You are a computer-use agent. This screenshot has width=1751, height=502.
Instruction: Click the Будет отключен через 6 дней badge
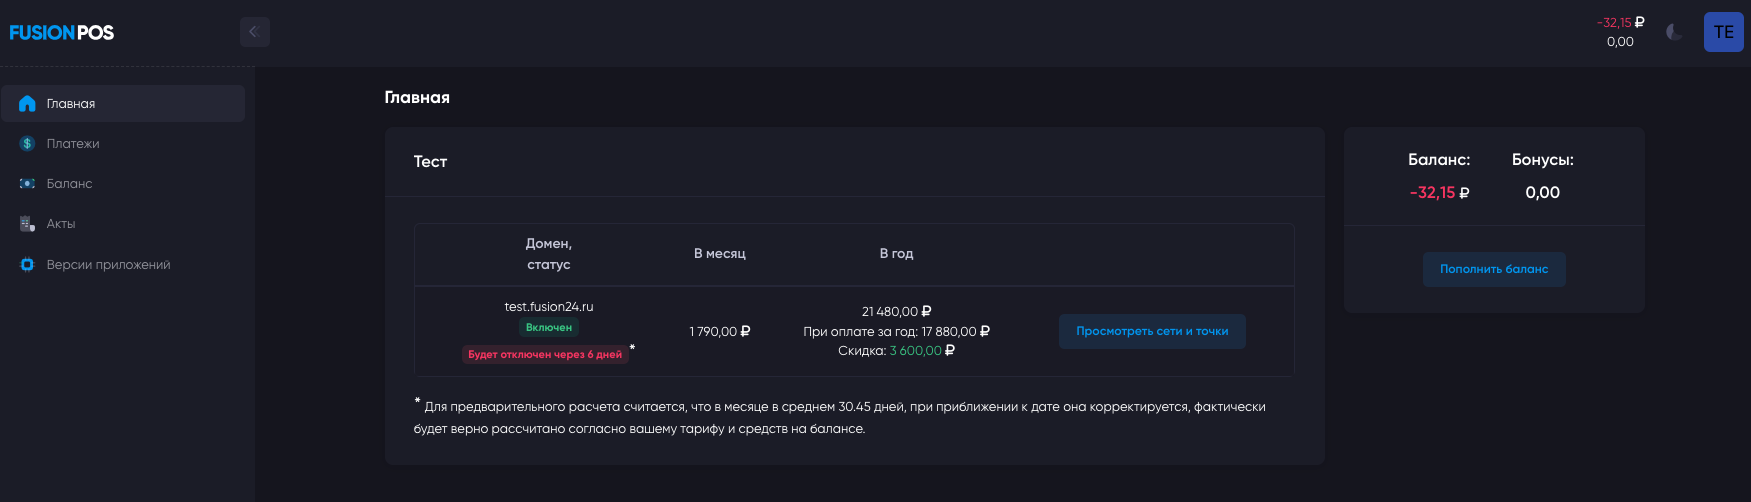pyautogui.click(x=545, y=354)
